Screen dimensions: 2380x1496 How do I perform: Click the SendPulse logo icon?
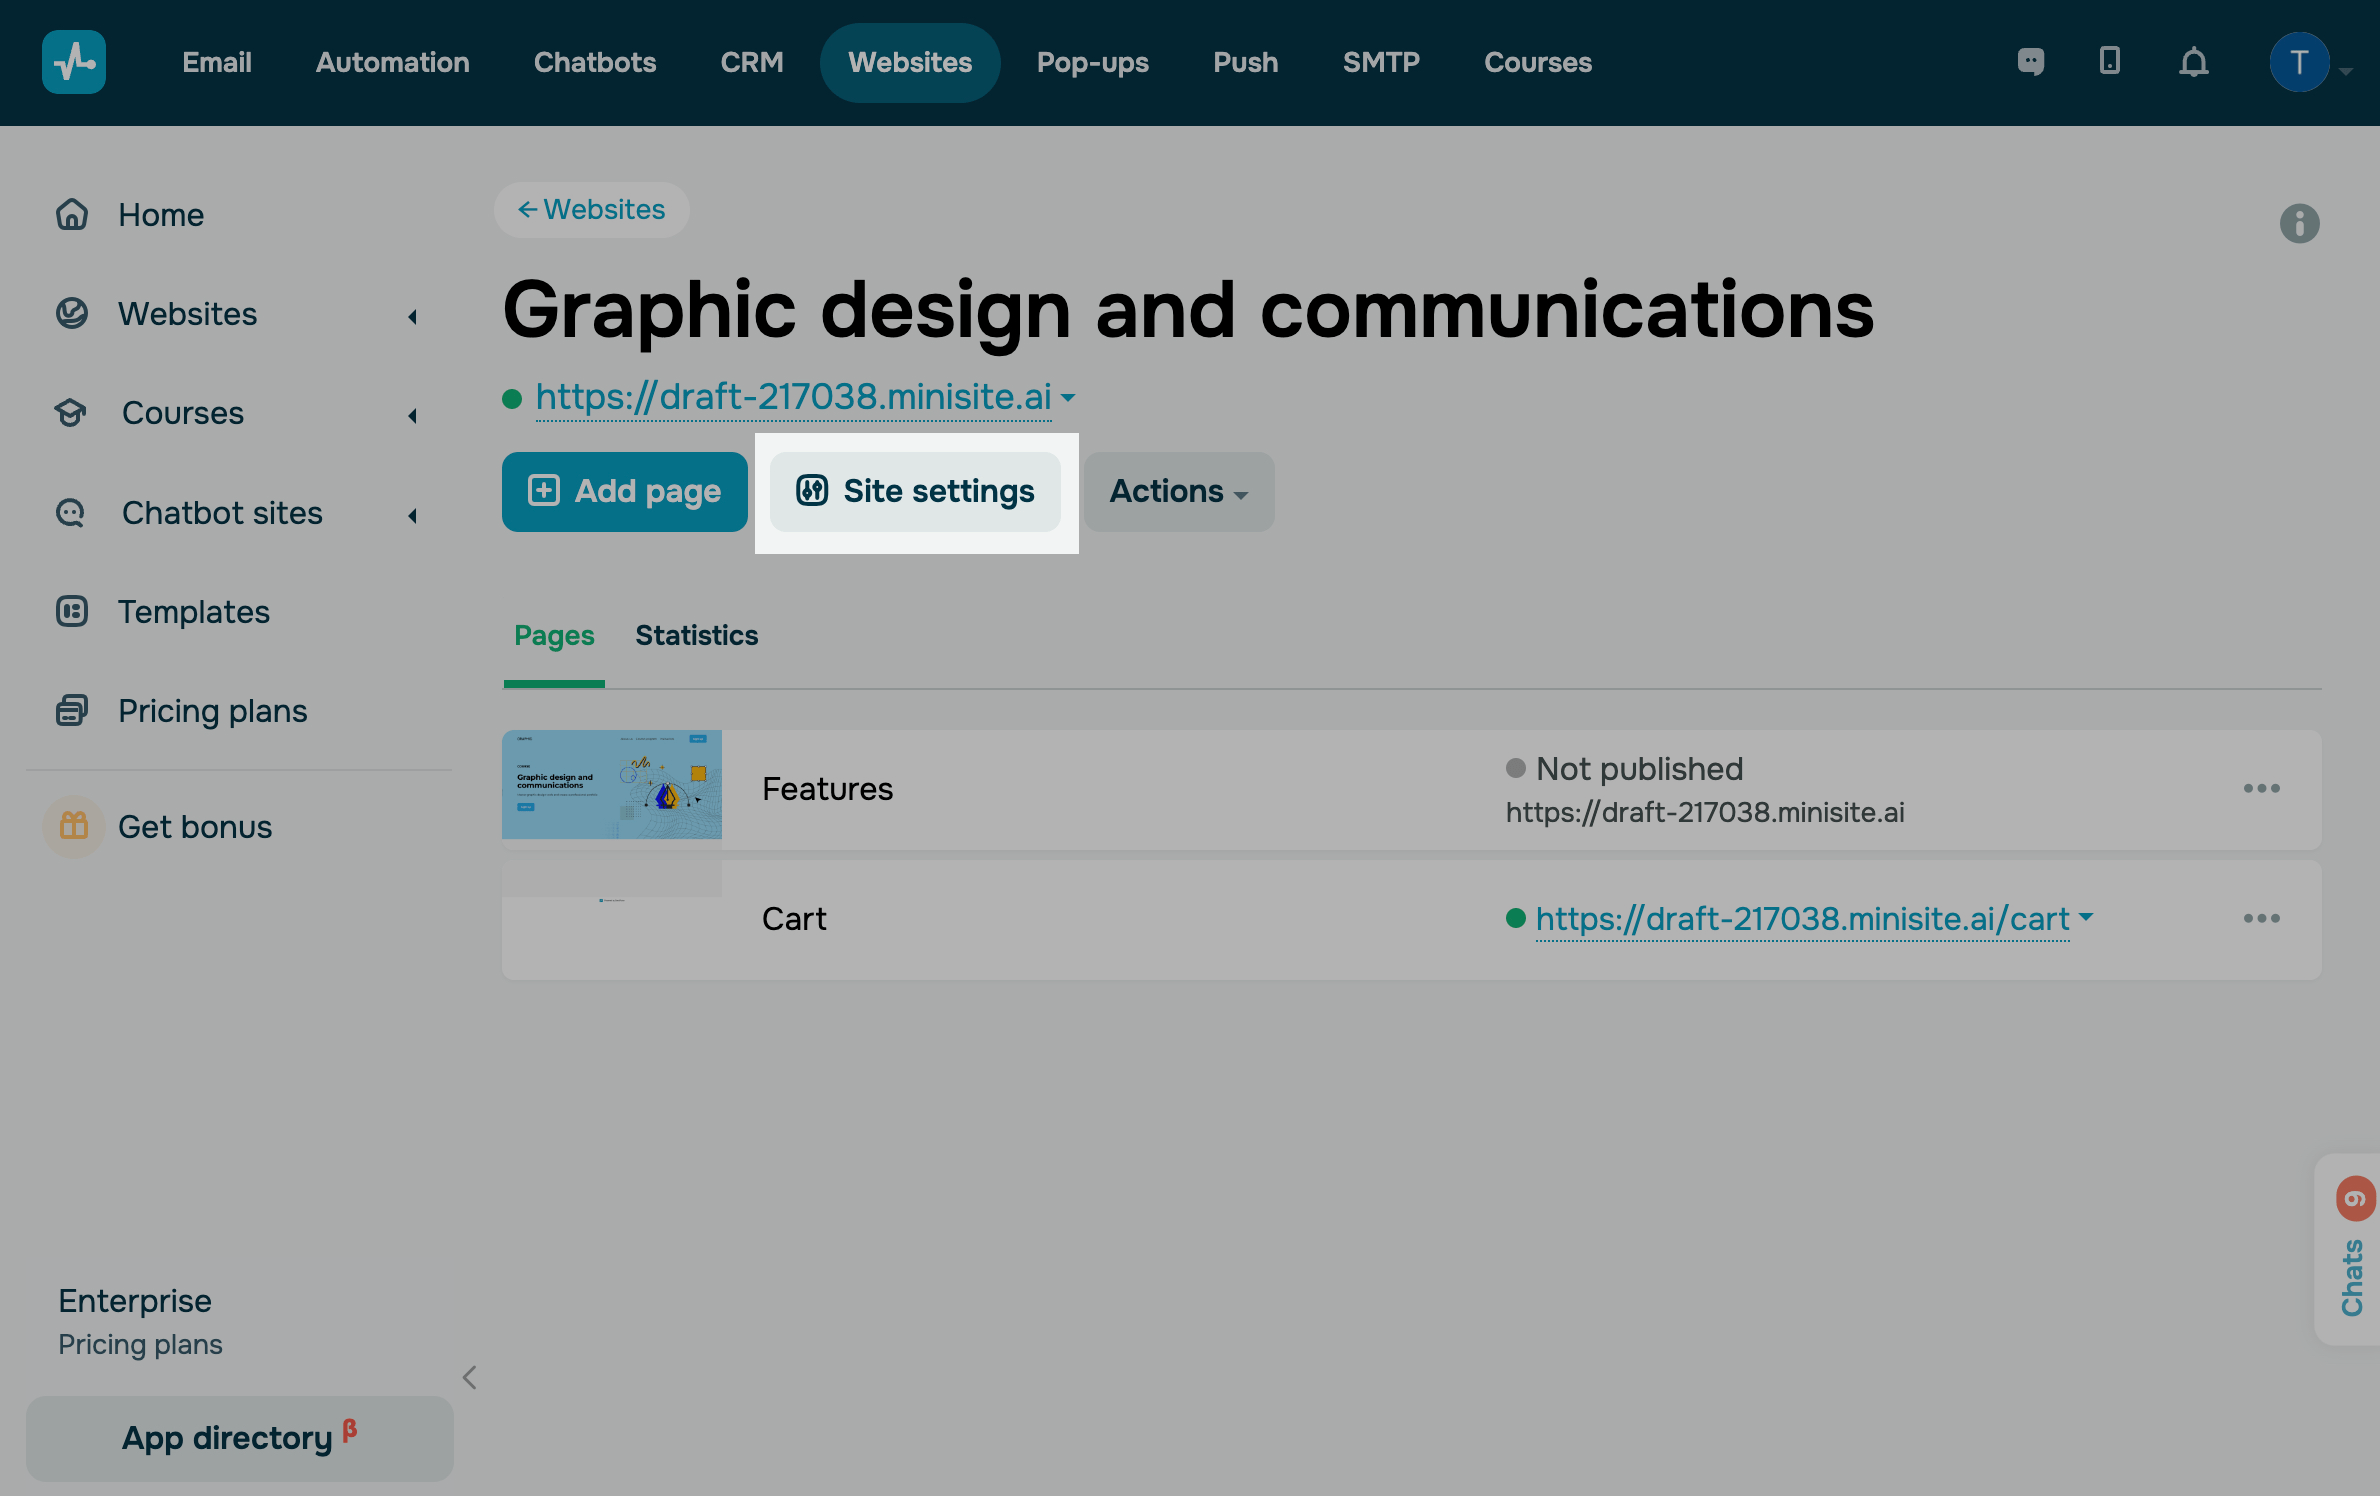(74, 62)
